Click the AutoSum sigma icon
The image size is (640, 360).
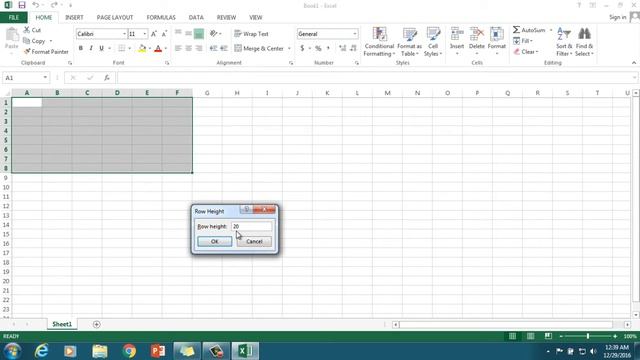(x=516, y=30)
